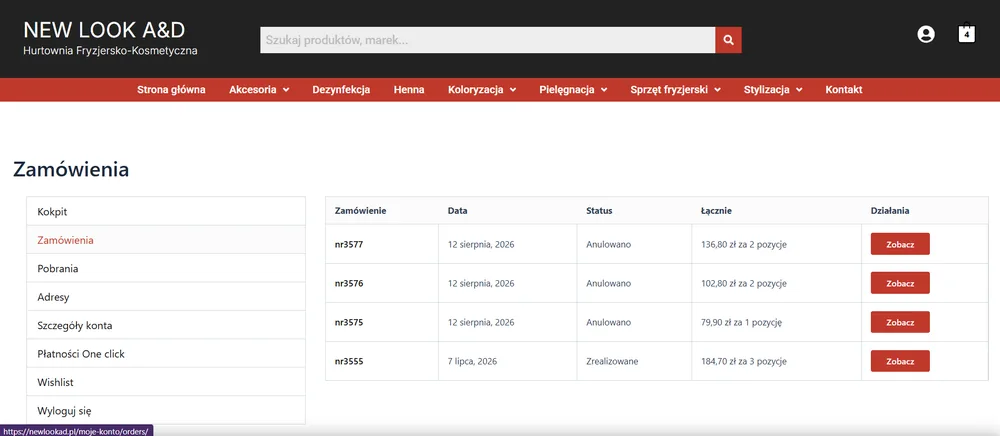Open the Henna menu item
Image resolution: width=1000 pixels, height=436 pixels.
coord(409,90)
